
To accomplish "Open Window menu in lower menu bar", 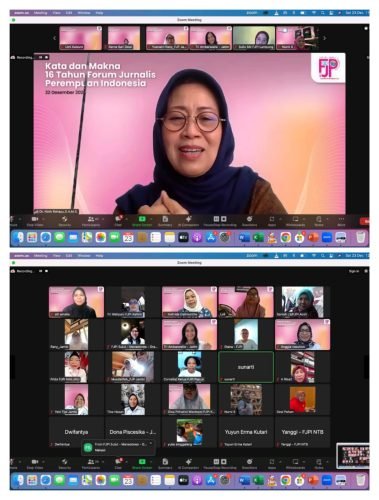I will coord(84,256).
